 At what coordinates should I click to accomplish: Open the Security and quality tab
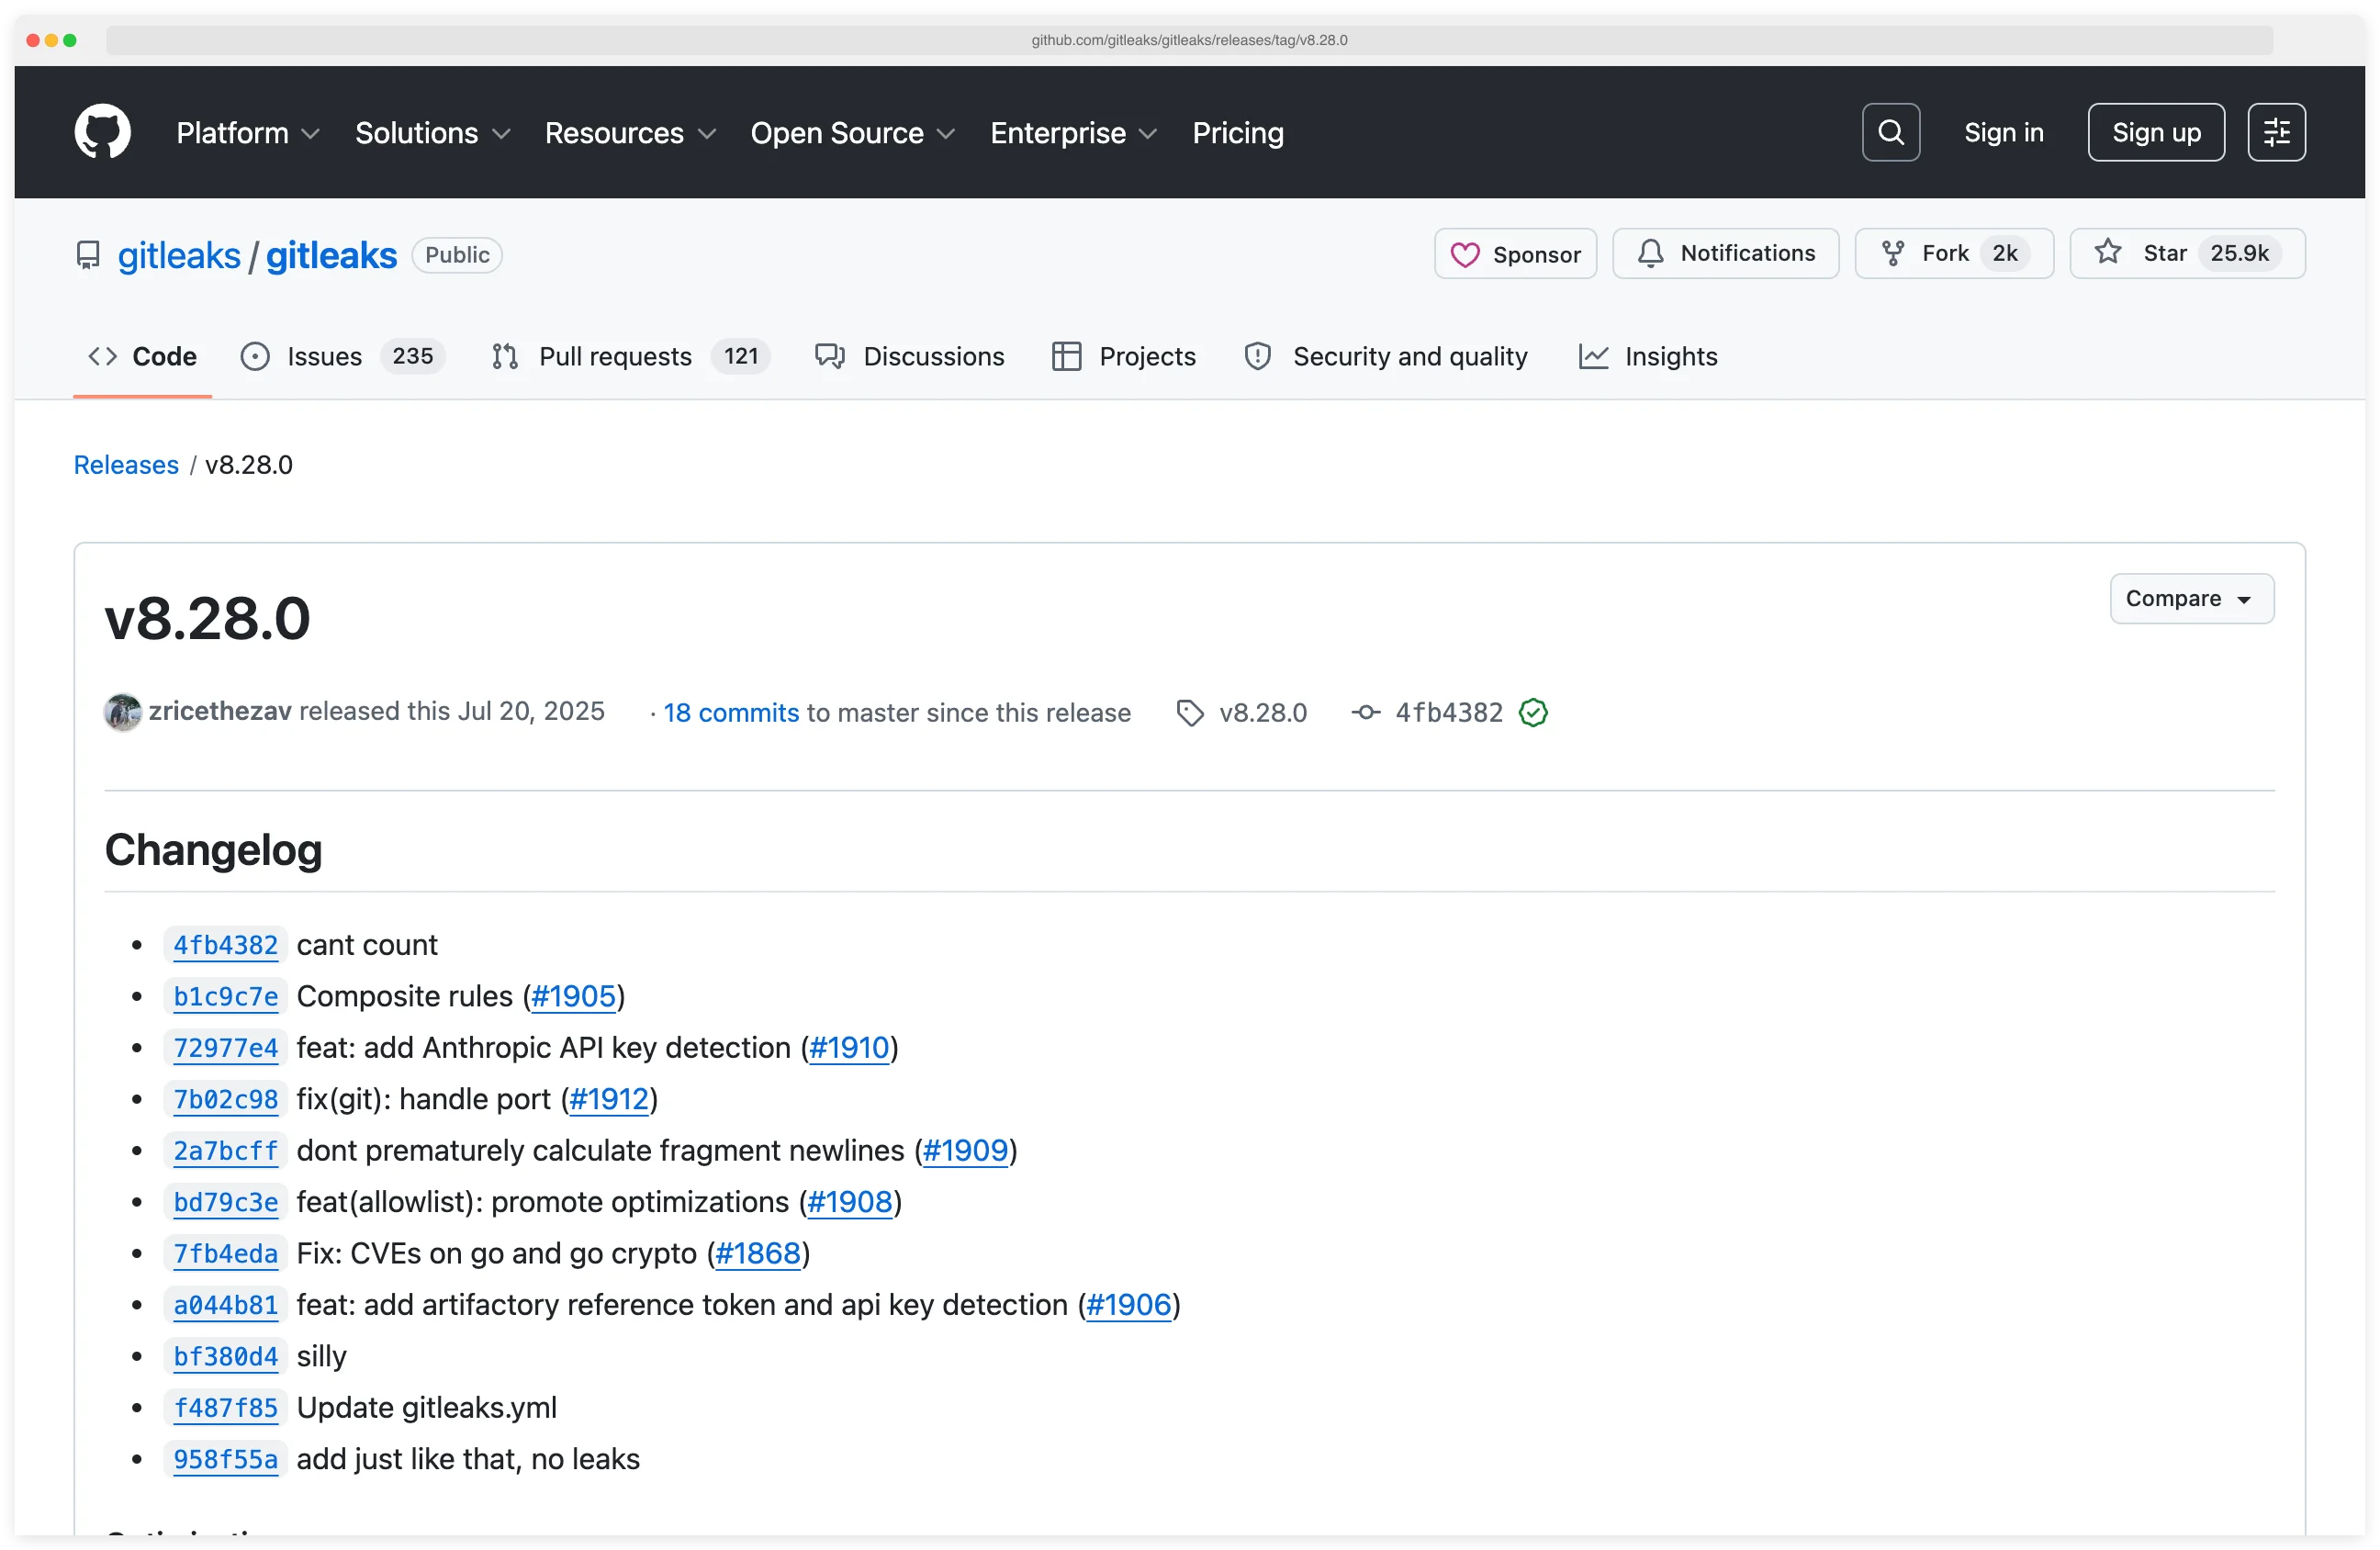[x=1409, y=356]
